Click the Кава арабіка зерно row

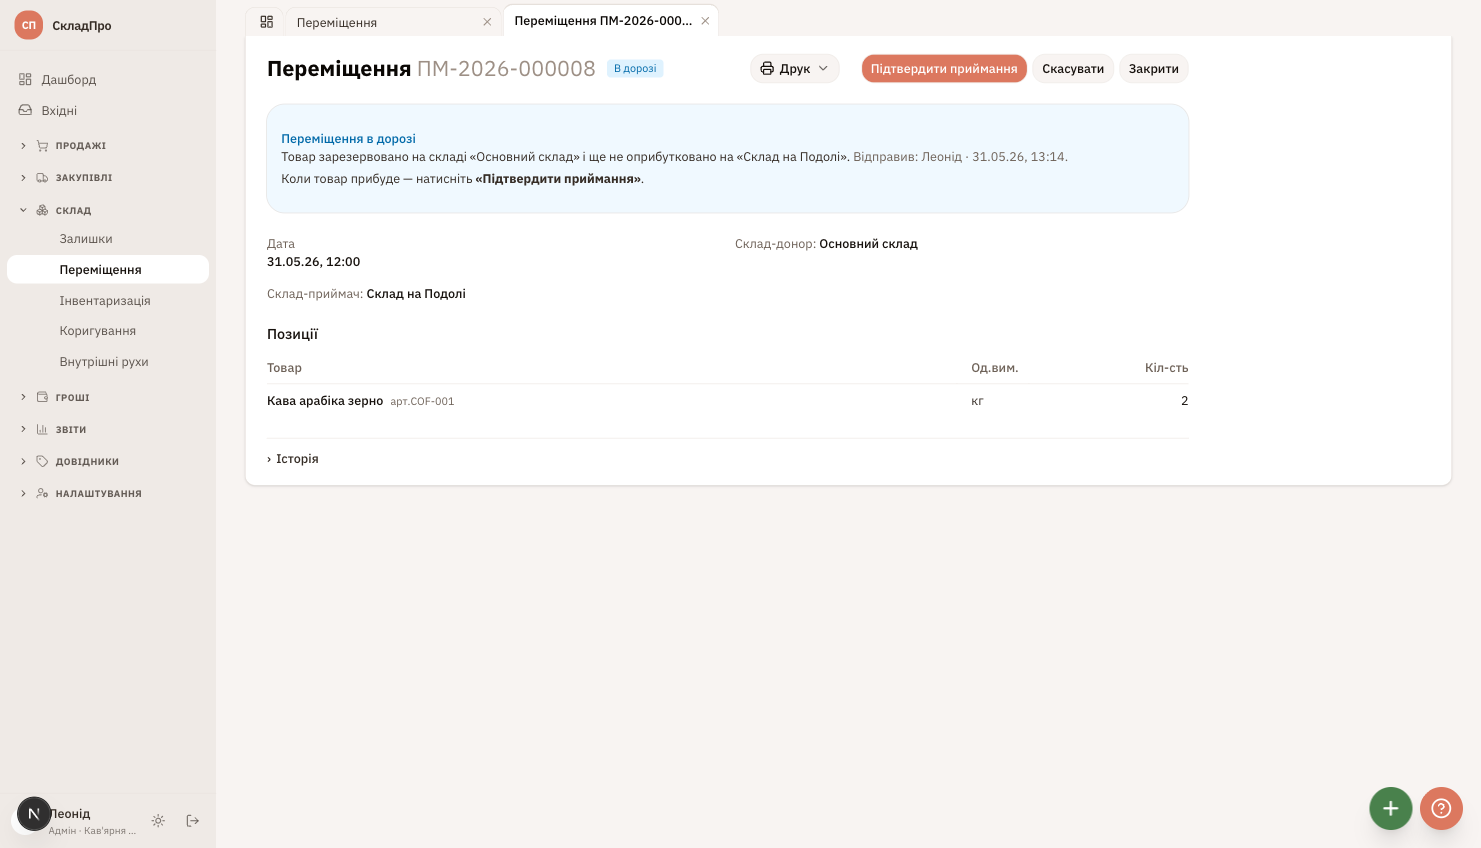pyautogui.click(x=727, y=401)
